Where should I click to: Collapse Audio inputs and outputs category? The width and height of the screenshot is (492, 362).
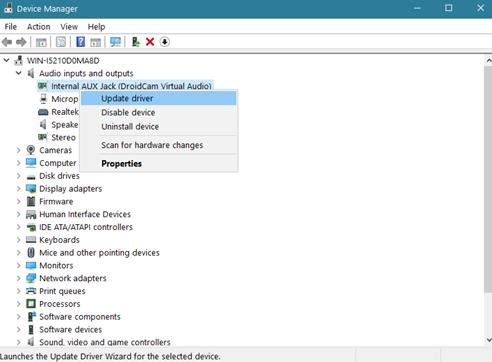click(19, 73)
